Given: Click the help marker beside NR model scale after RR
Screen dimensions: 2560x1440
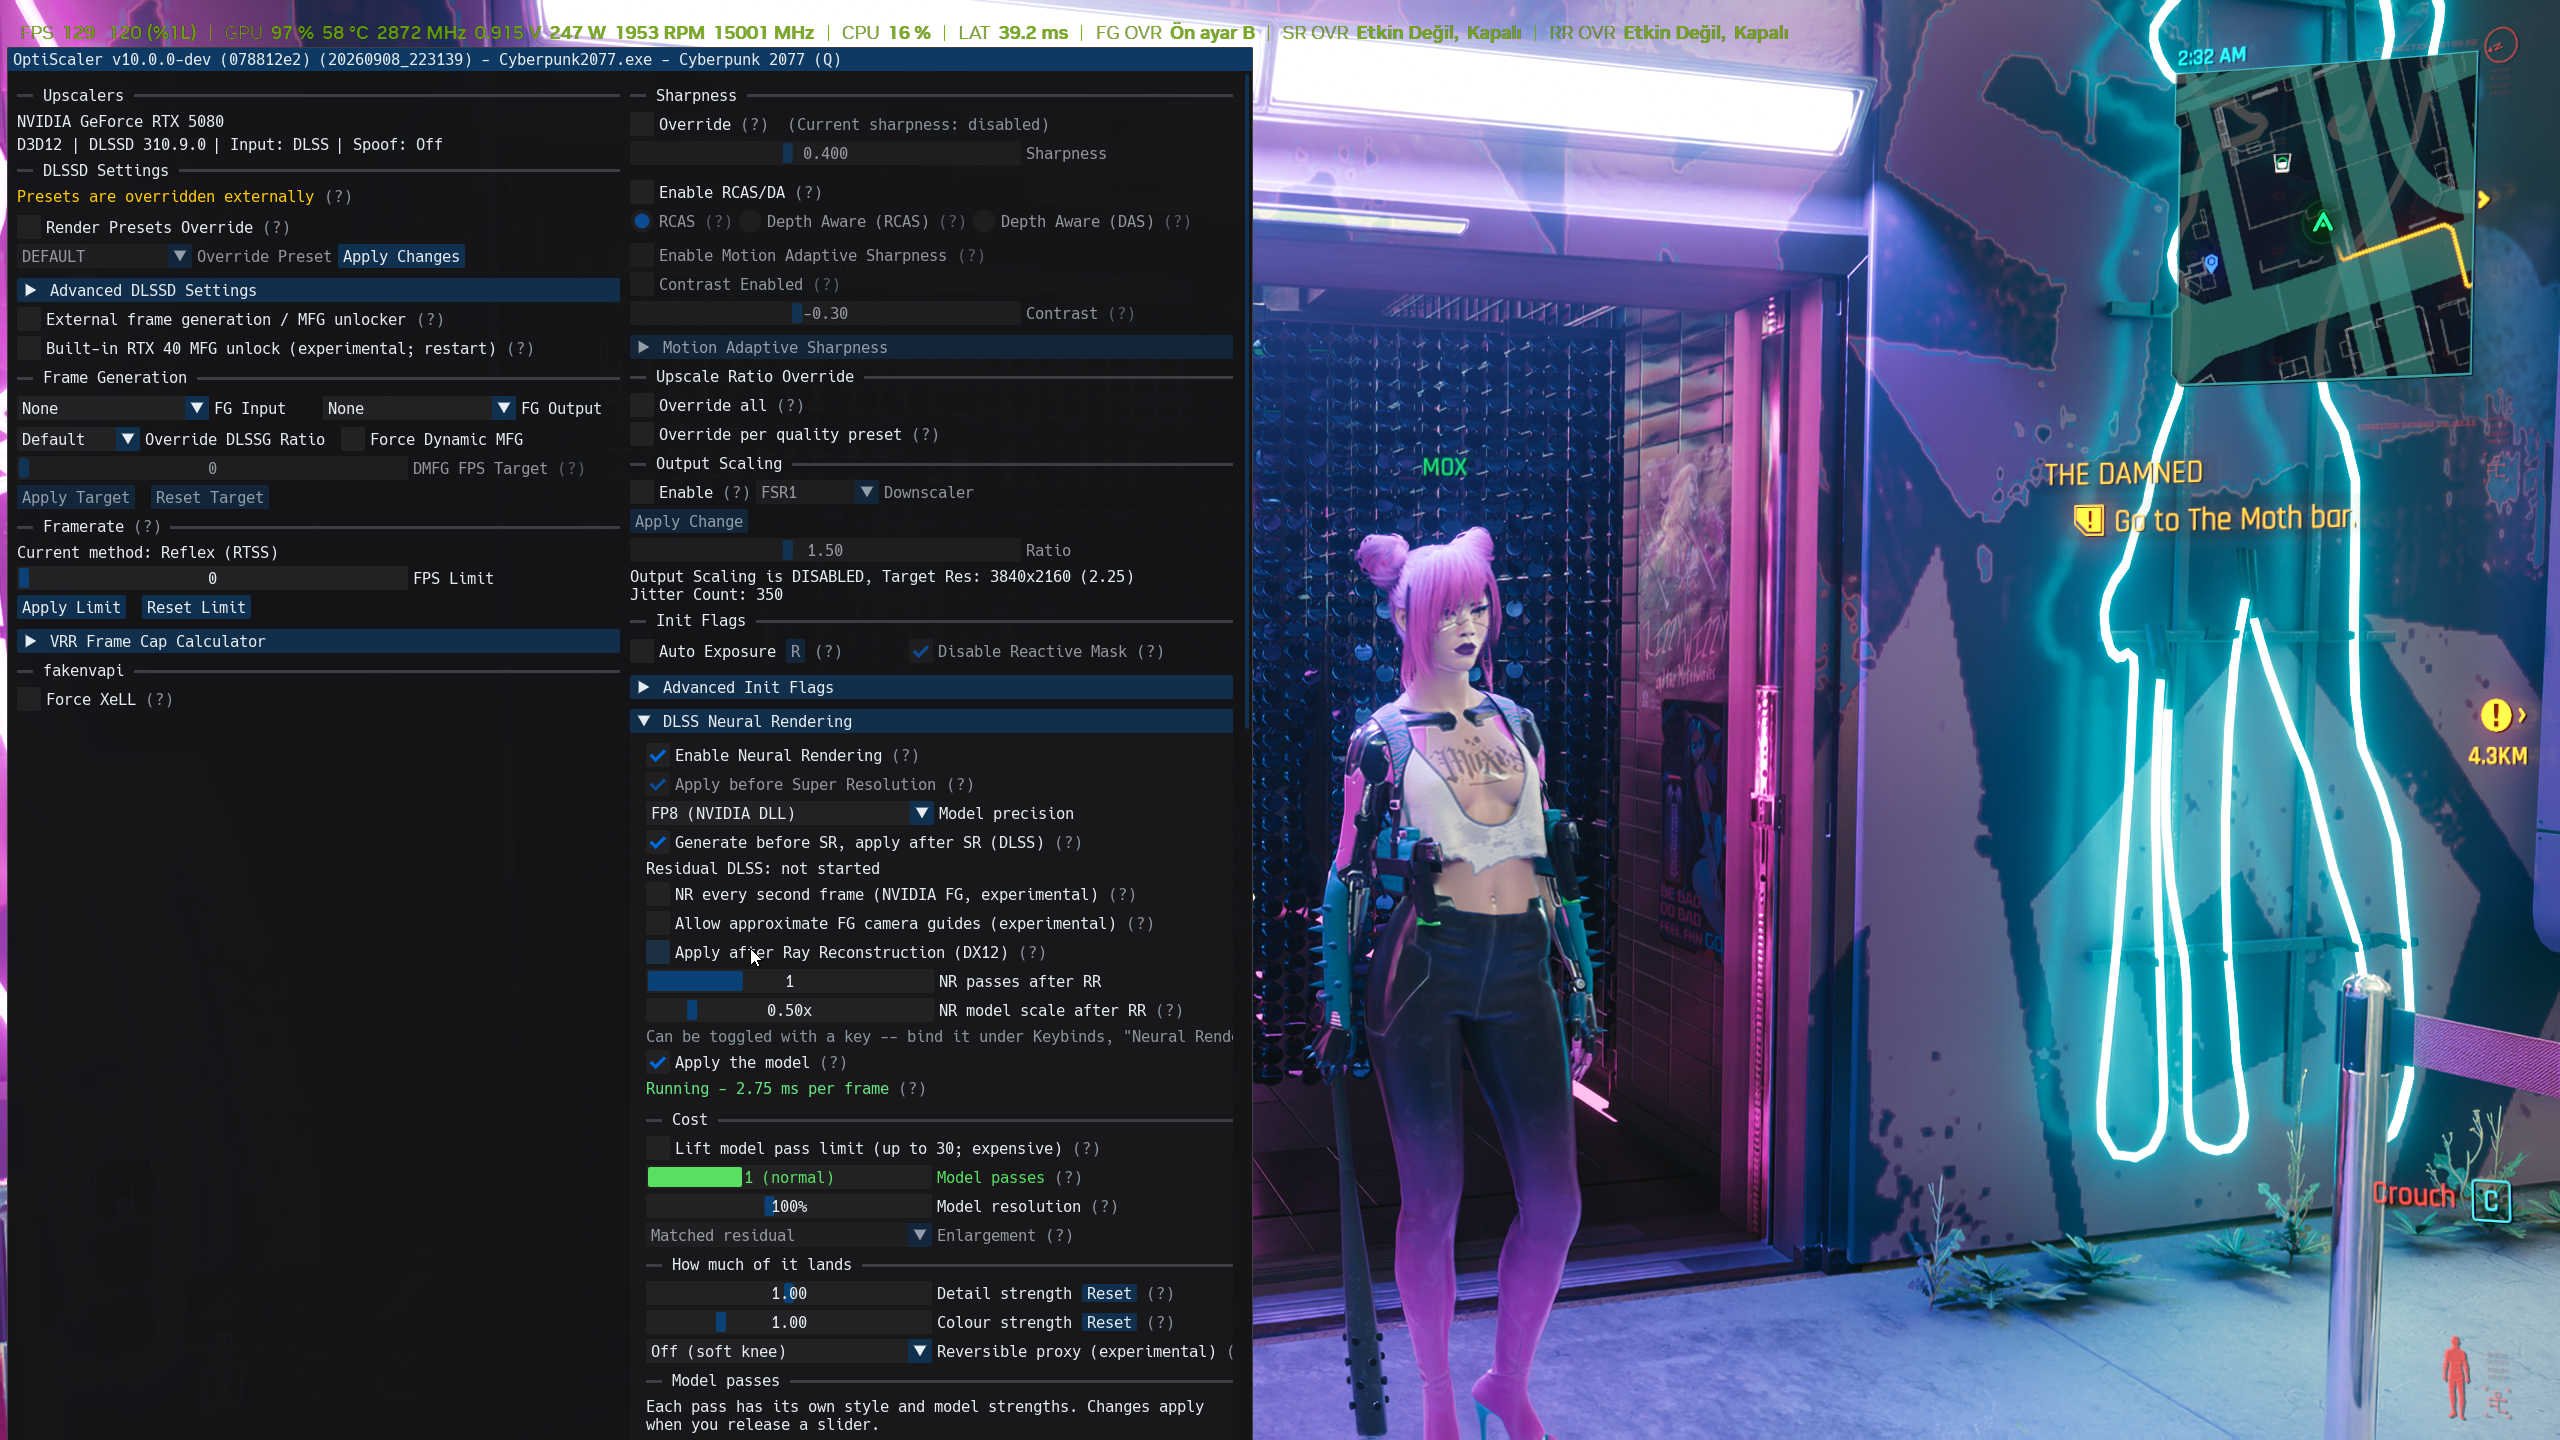Looking at the screenshot, I should click(x=1169, y=1010).
